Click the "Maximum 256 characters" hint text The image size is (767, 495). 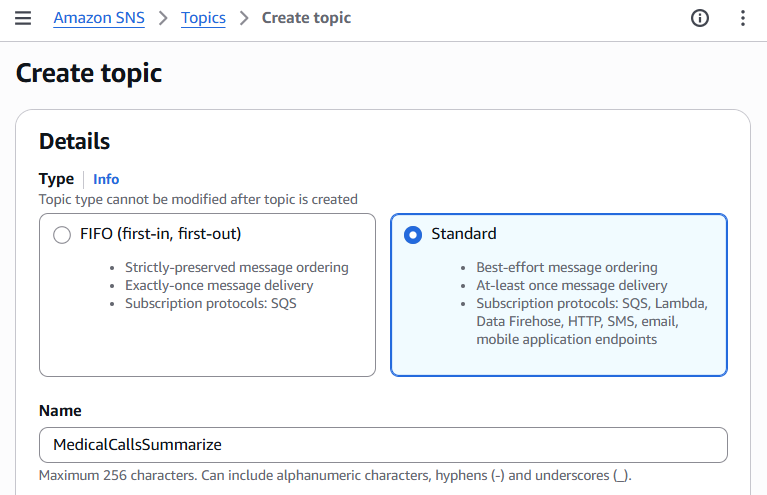click(335, 475)
